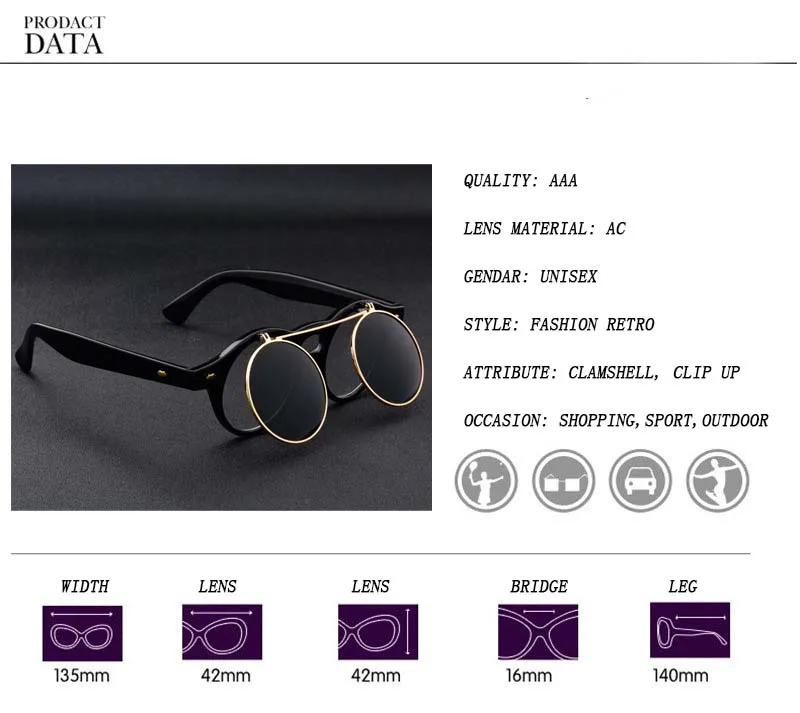Screen dimensions: 800x713
Task: Click the 16mm bridge value
Action: click(x=529, y=676)
